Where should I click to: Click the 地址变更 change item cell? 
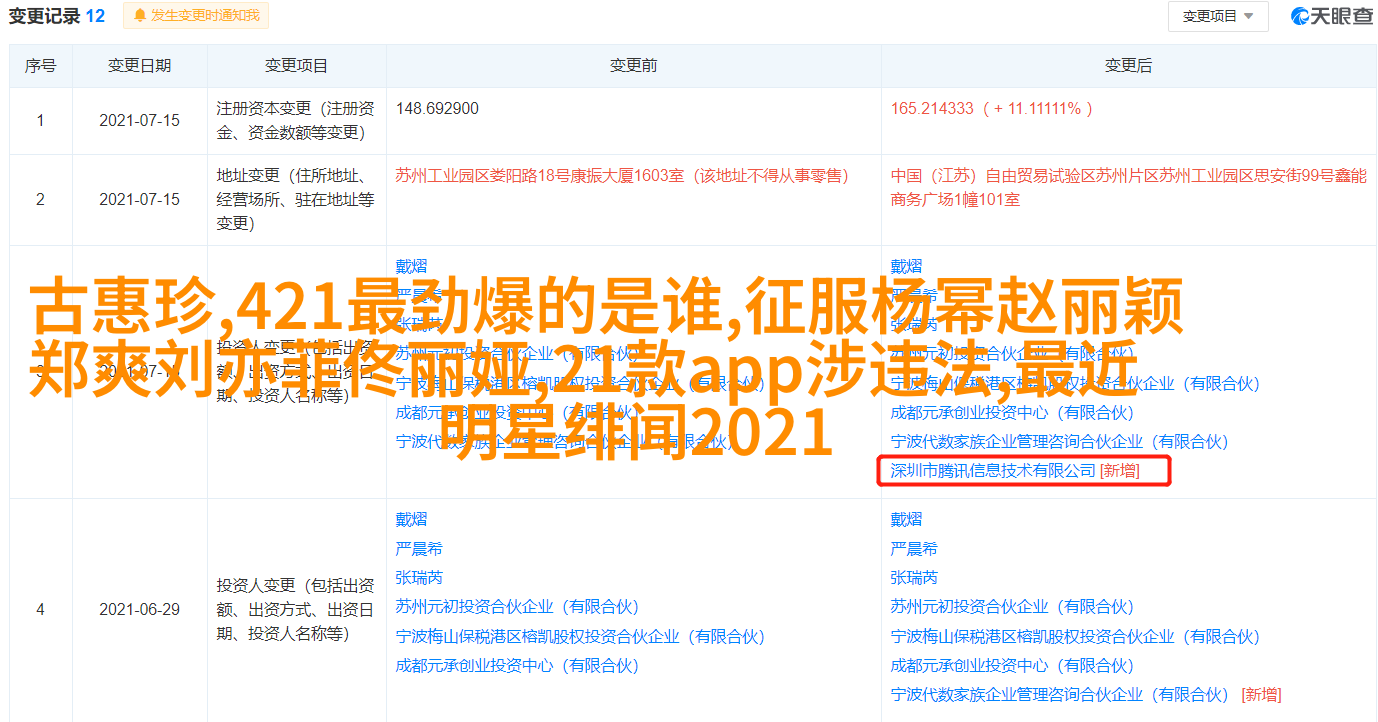click(x=297, y=199)
